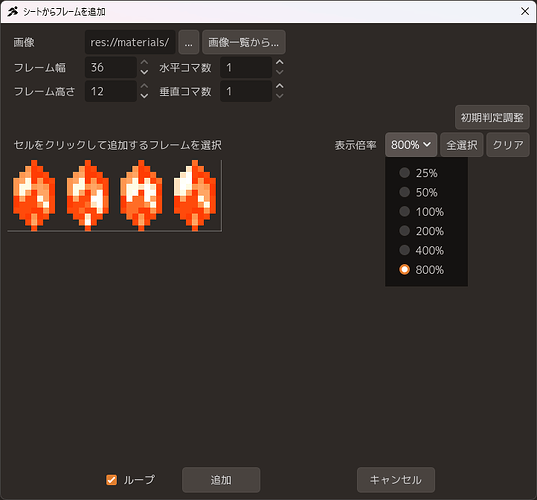Close the シートからフレームを追加 dialog
Viewport: 537px width, 500px height.
[x=525, y=12]
